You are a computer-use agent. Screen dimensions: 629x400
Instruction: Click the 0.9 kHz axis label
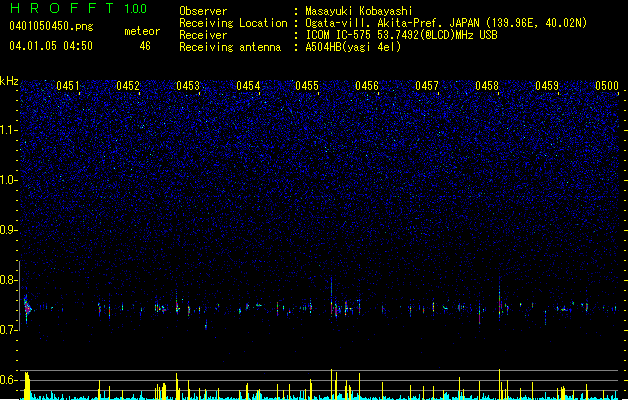pyautogui.click(x=9, y=230)
